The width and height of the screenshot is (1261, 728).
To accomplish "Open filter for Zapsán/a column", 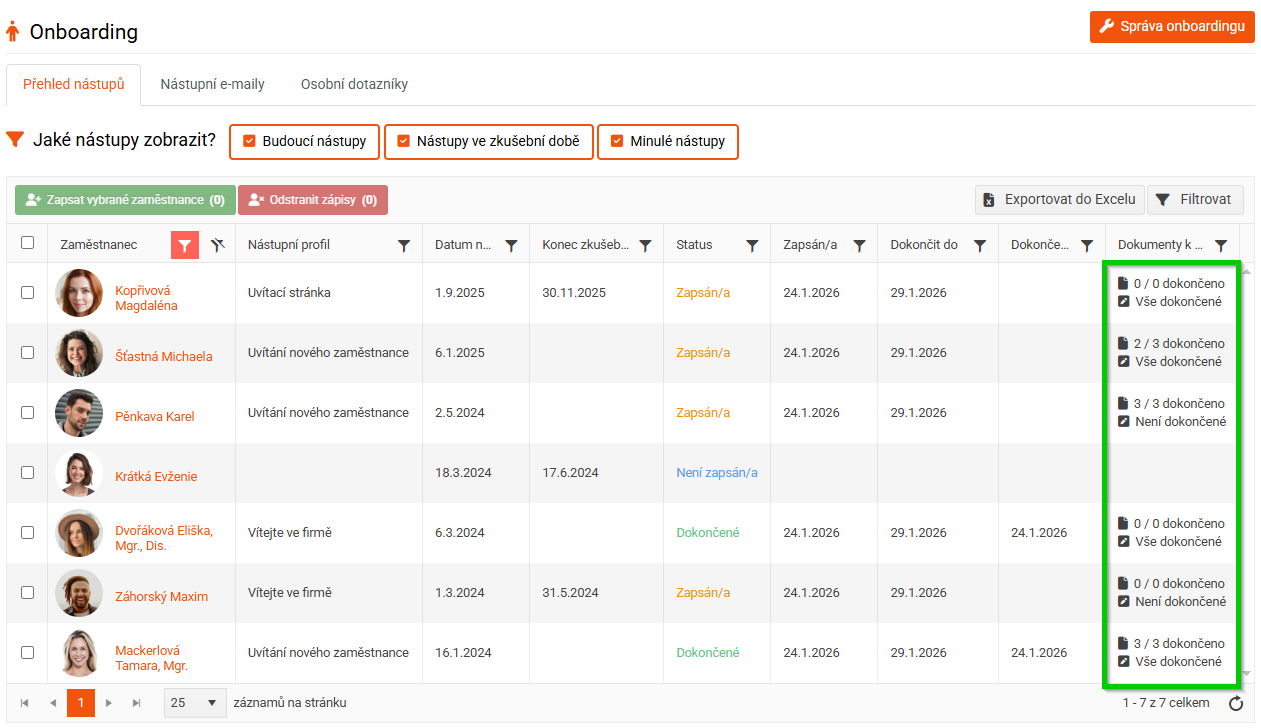I will [859, 245].
